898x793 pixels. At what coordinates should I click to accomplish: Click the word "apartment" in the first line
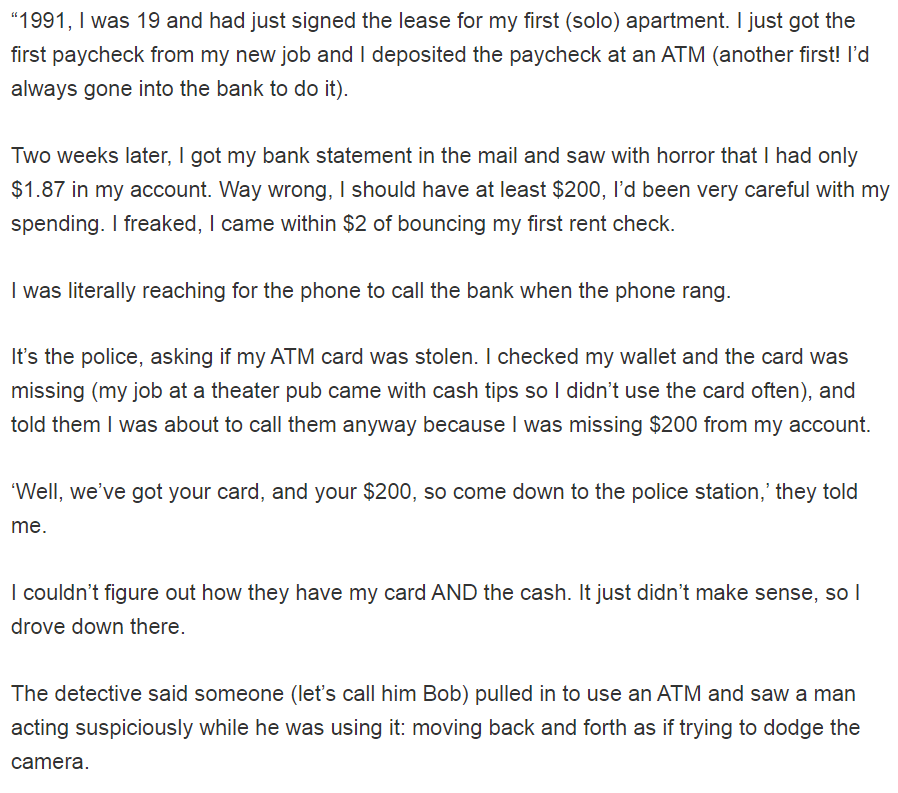tap(675, 21)
